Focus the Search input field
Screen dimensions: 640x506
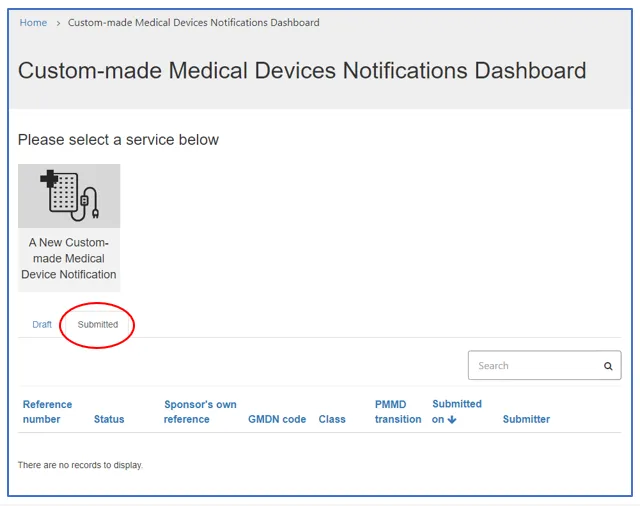pyautogui.click(x=535, y=366)
